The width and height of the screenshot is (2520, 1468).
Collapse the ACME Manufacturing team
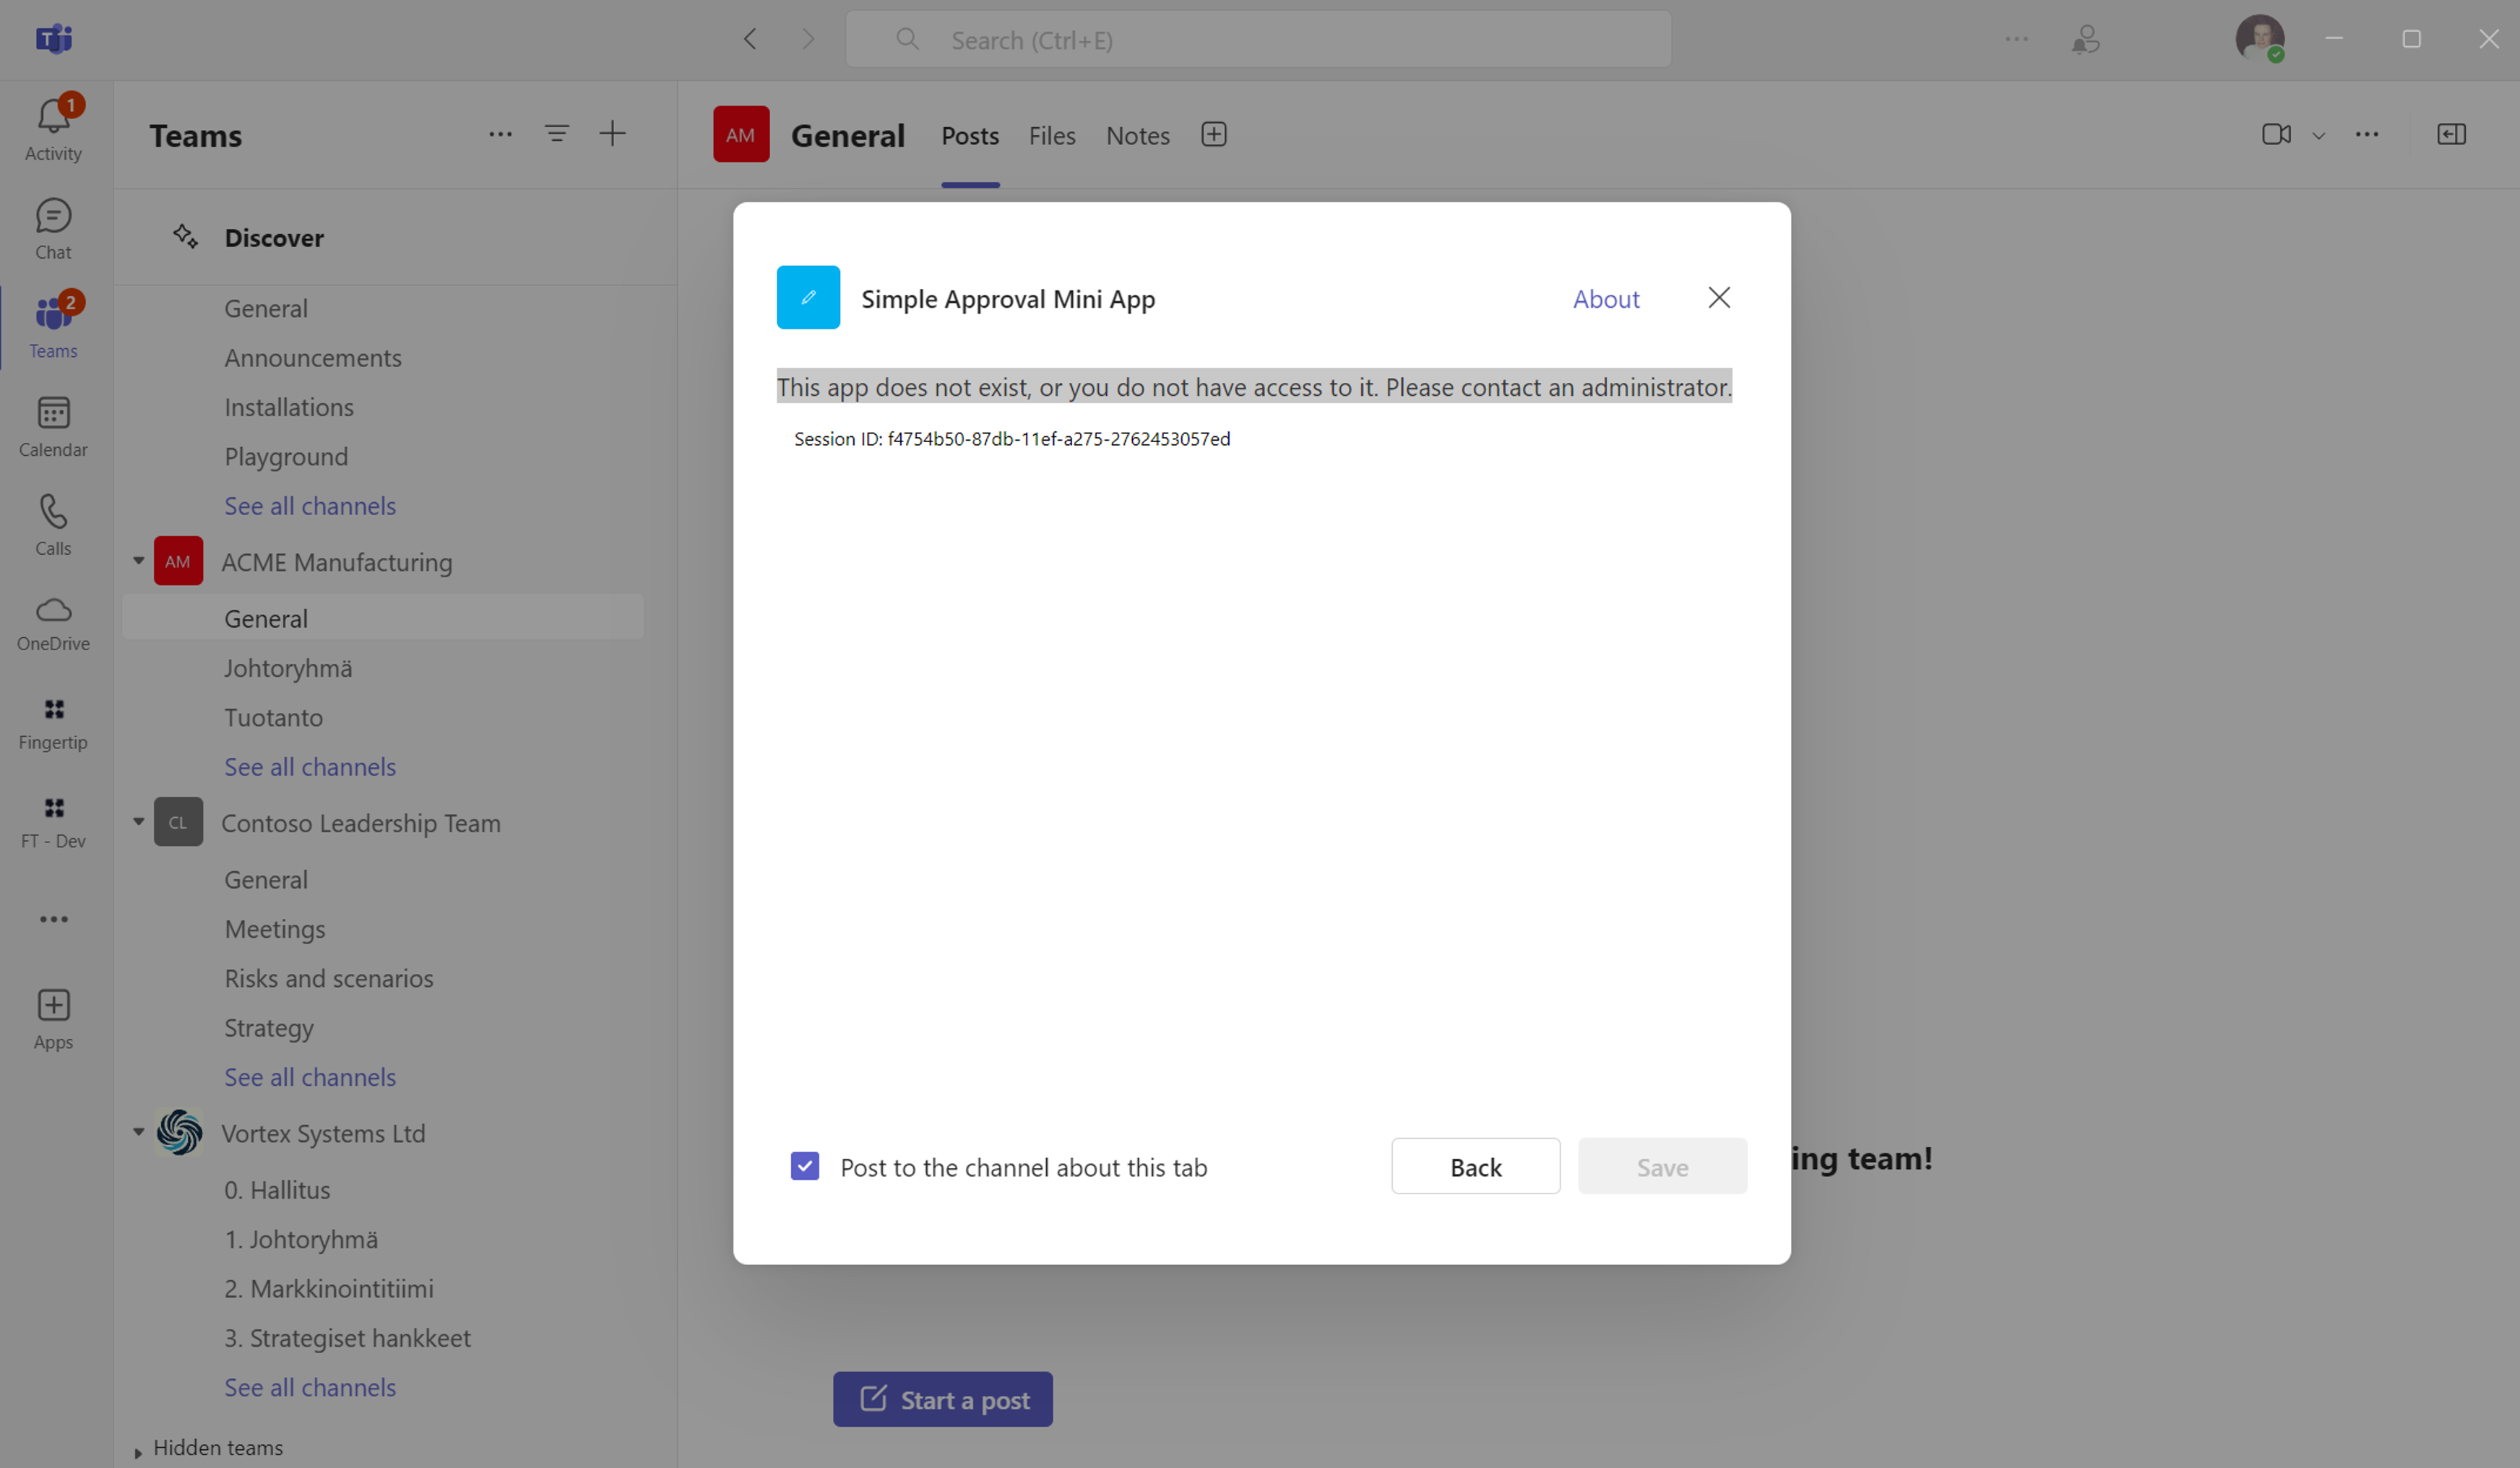pyautogui.click(x=138, y=561)
